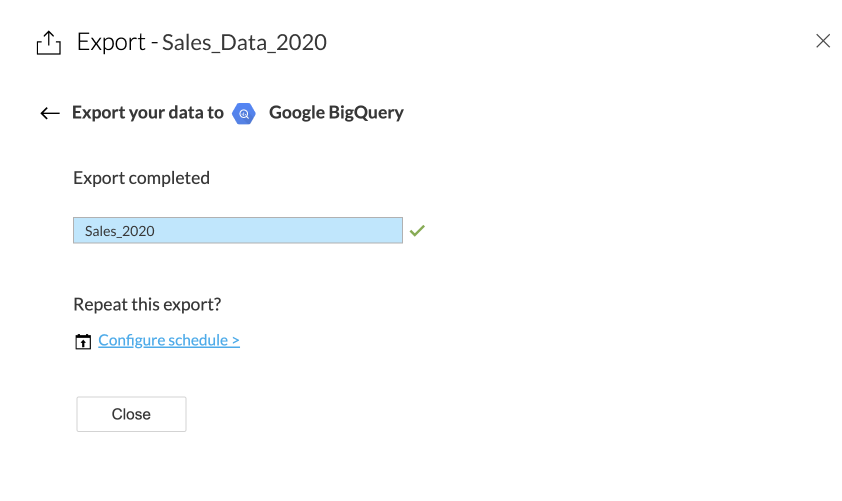
Task: Click the green checkmark beside Sales_2020
Action: pyautogui.click(x=417, y=231)
